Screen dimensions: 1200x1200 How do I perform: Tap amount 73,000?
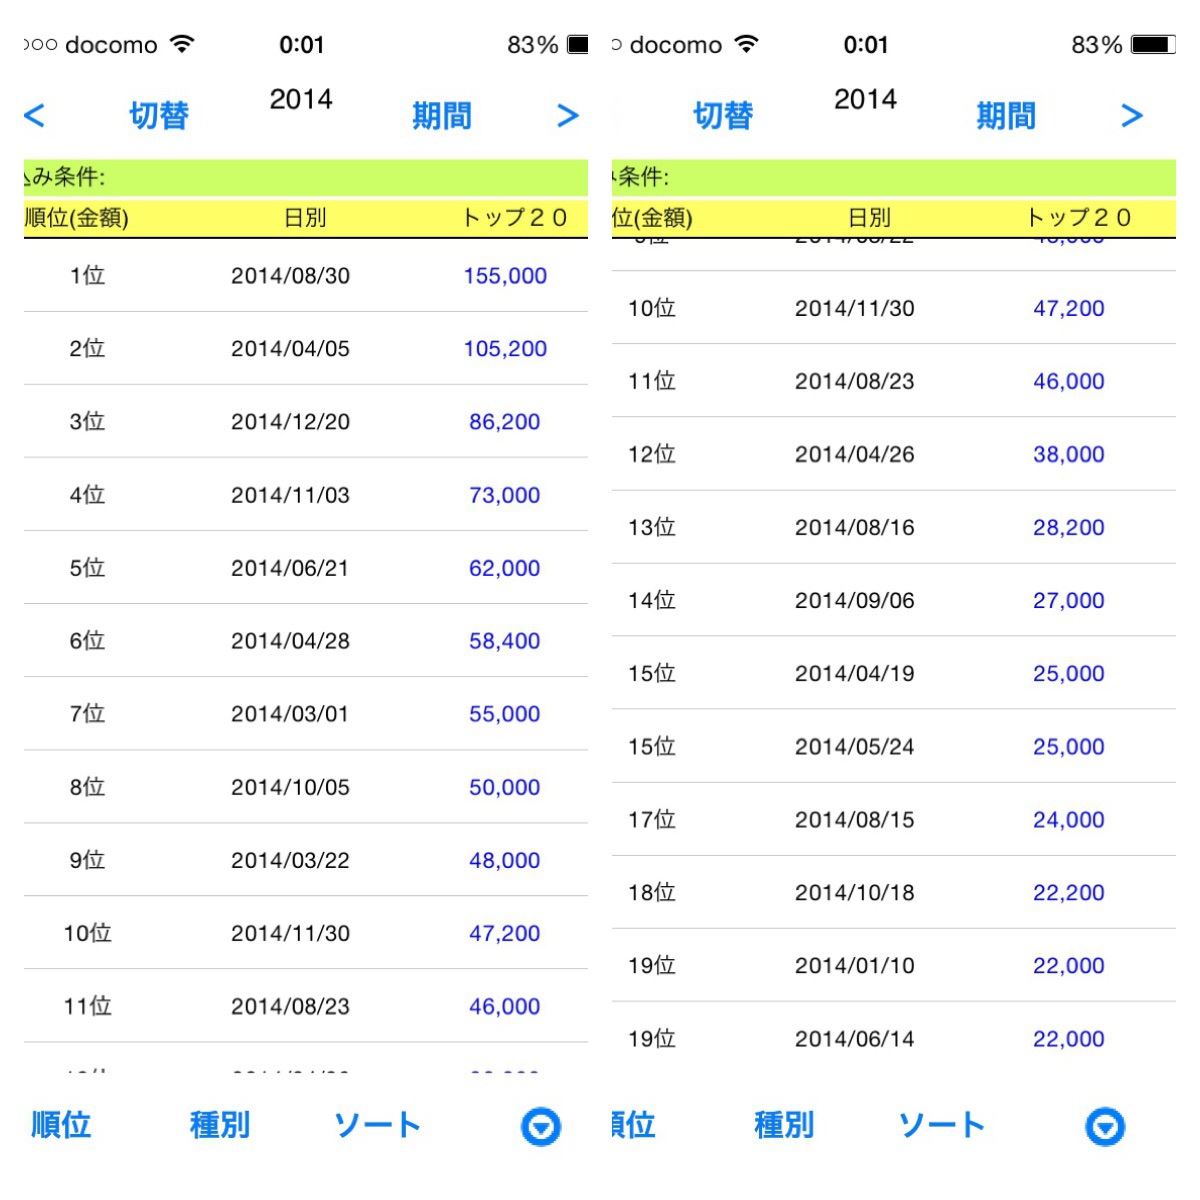(505, 495)
